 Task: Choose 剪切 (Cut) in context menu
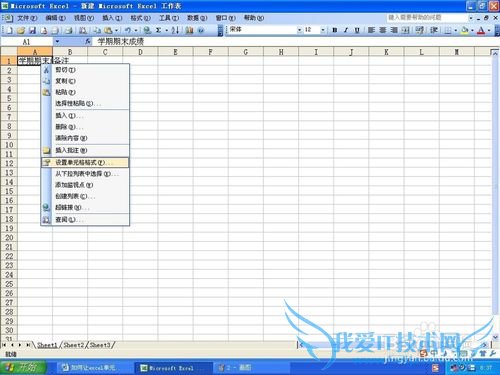[85, 70]
